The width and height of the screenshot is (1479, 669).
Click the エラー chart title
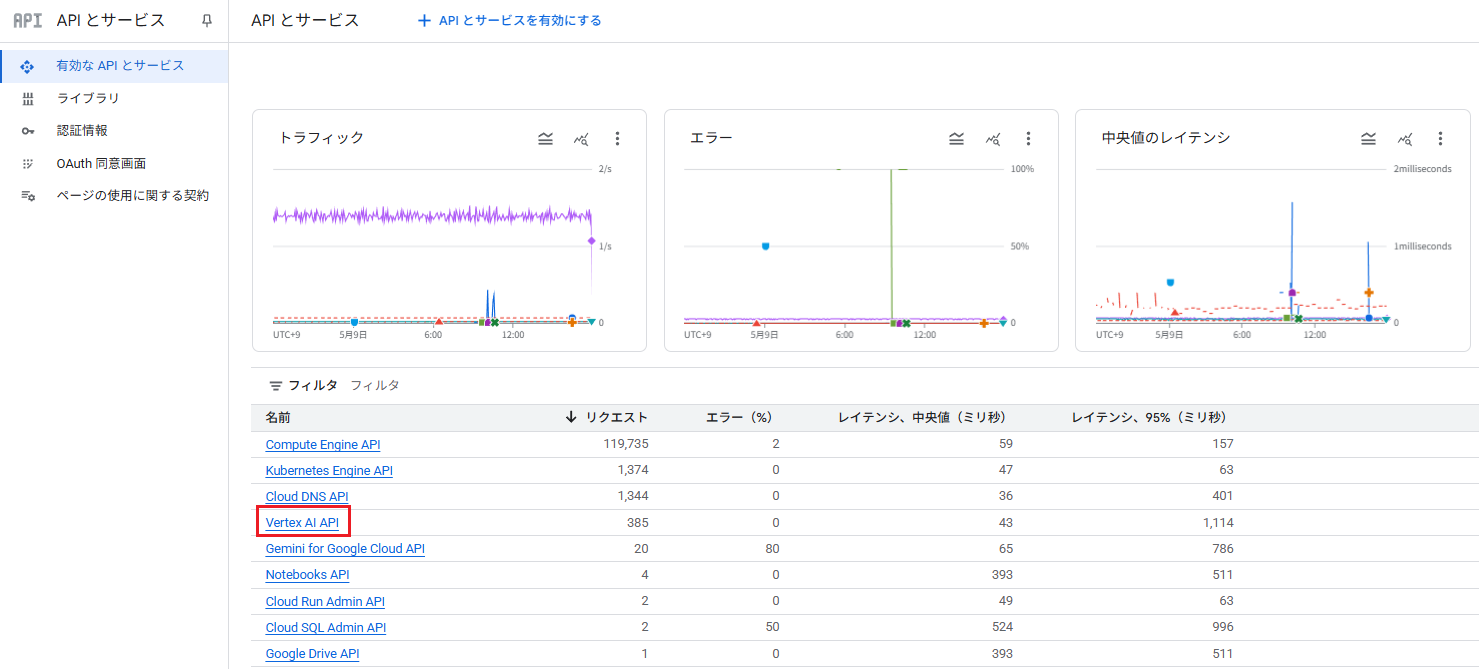pyautogui.click(x=711, y=138)
